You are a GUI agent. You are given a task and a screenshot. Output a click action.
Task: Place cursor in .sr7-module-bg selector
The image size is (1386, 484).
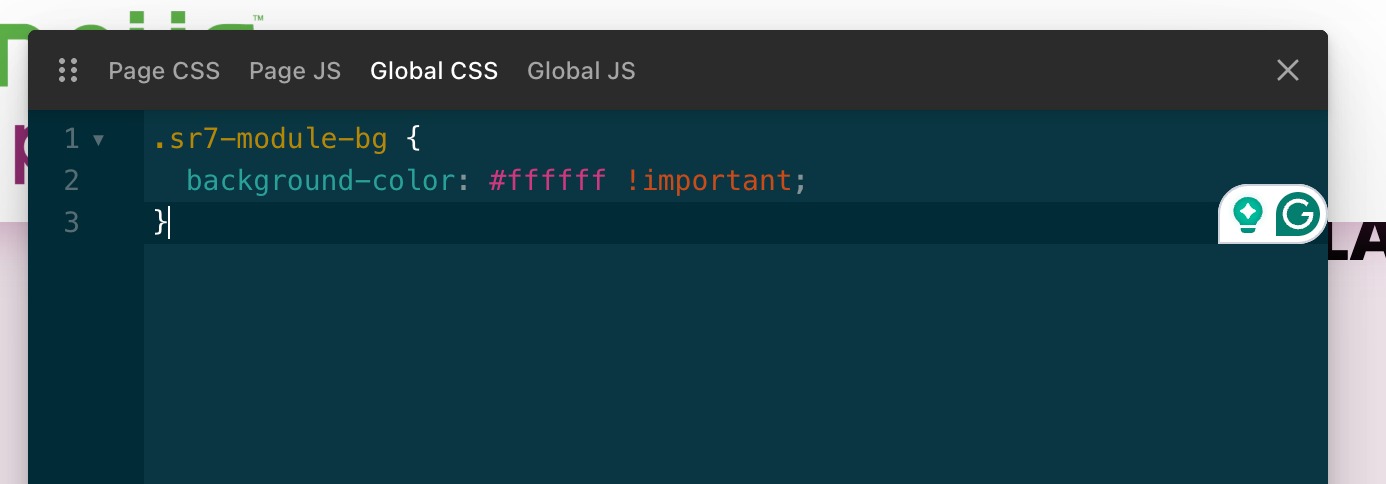270,139
